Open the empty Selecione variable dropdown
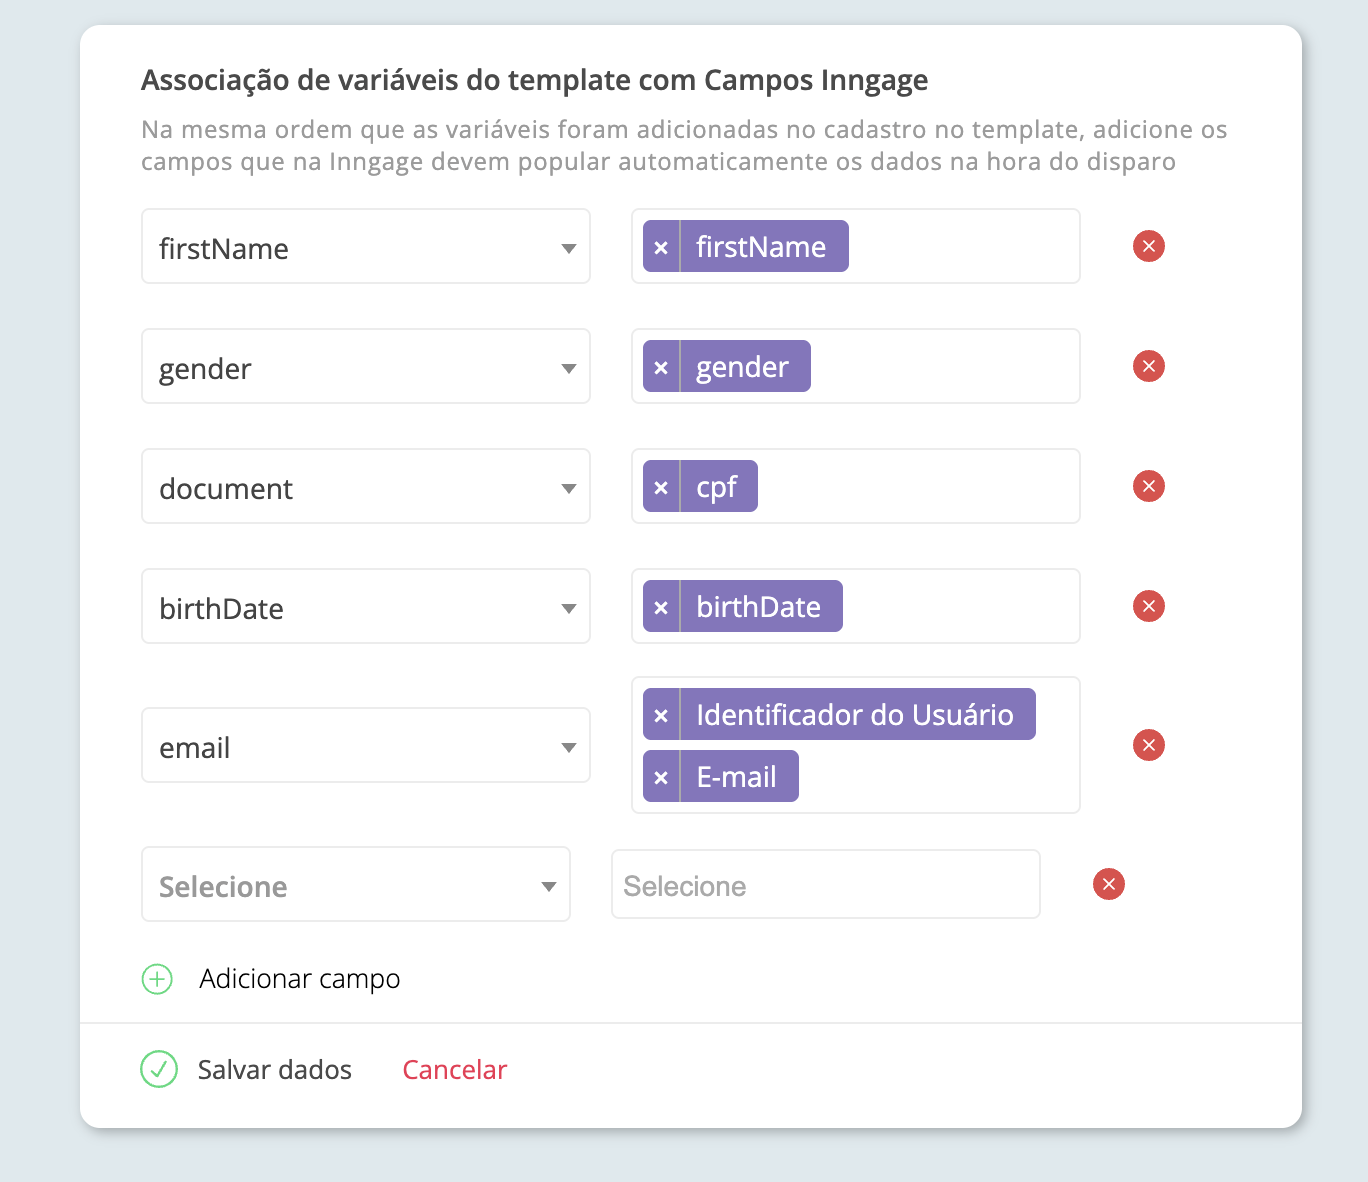The image size is (1368, 1182). (x=356, y=885)
